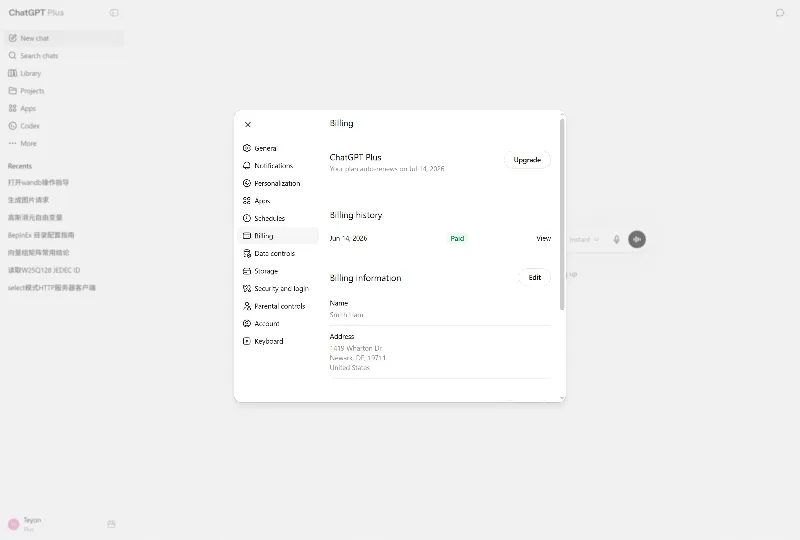
Task: Open Data controls settings tab
Action: click(278, 253)
